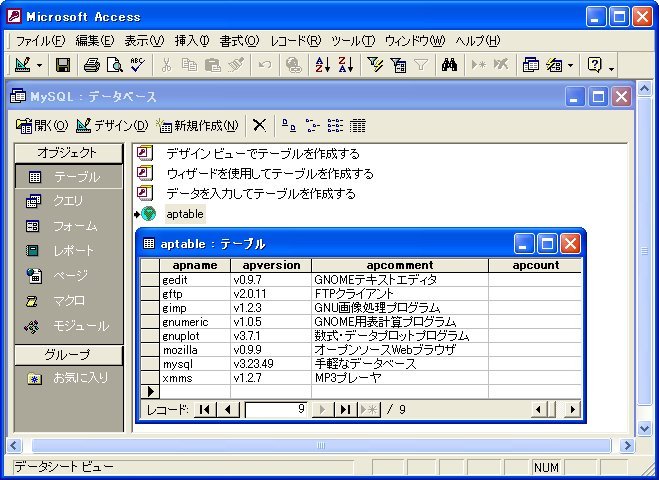Switch database window to List view
Image resolution: width=659 pixels, height=480 pixels.
pos(335,125)
